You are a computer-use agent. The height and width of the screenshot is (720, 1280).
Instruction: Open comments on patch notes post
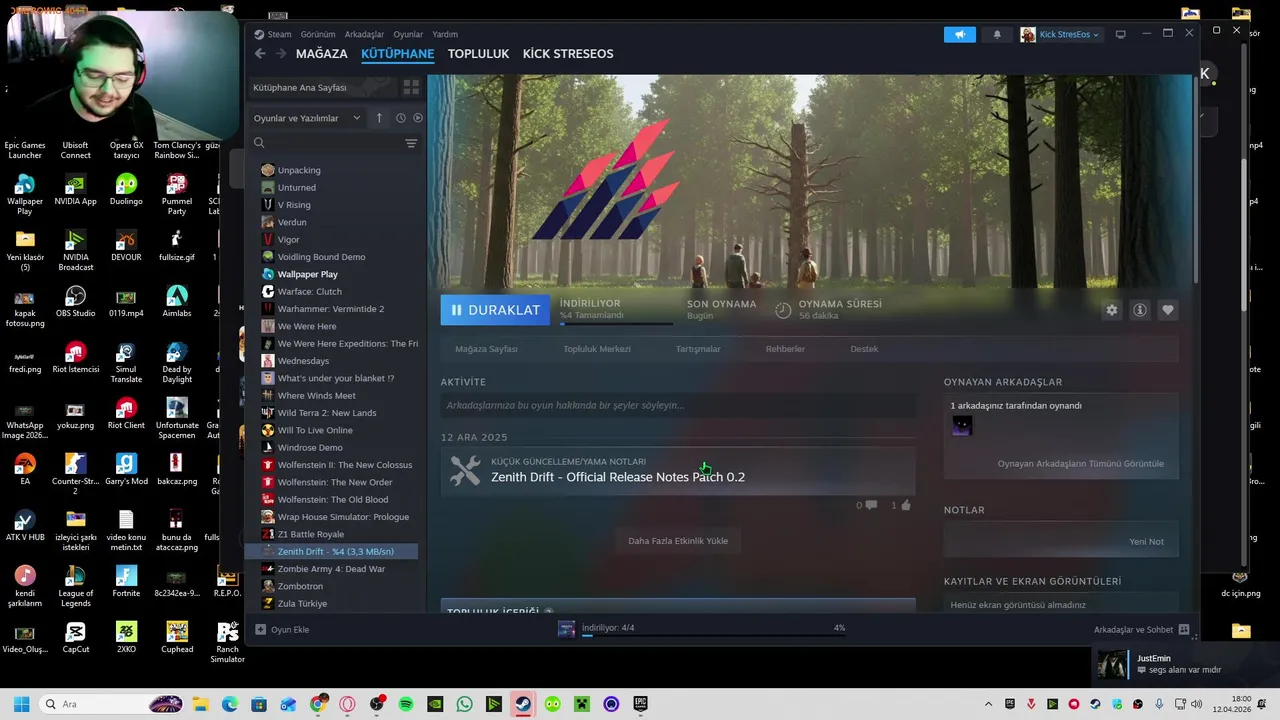870,505
